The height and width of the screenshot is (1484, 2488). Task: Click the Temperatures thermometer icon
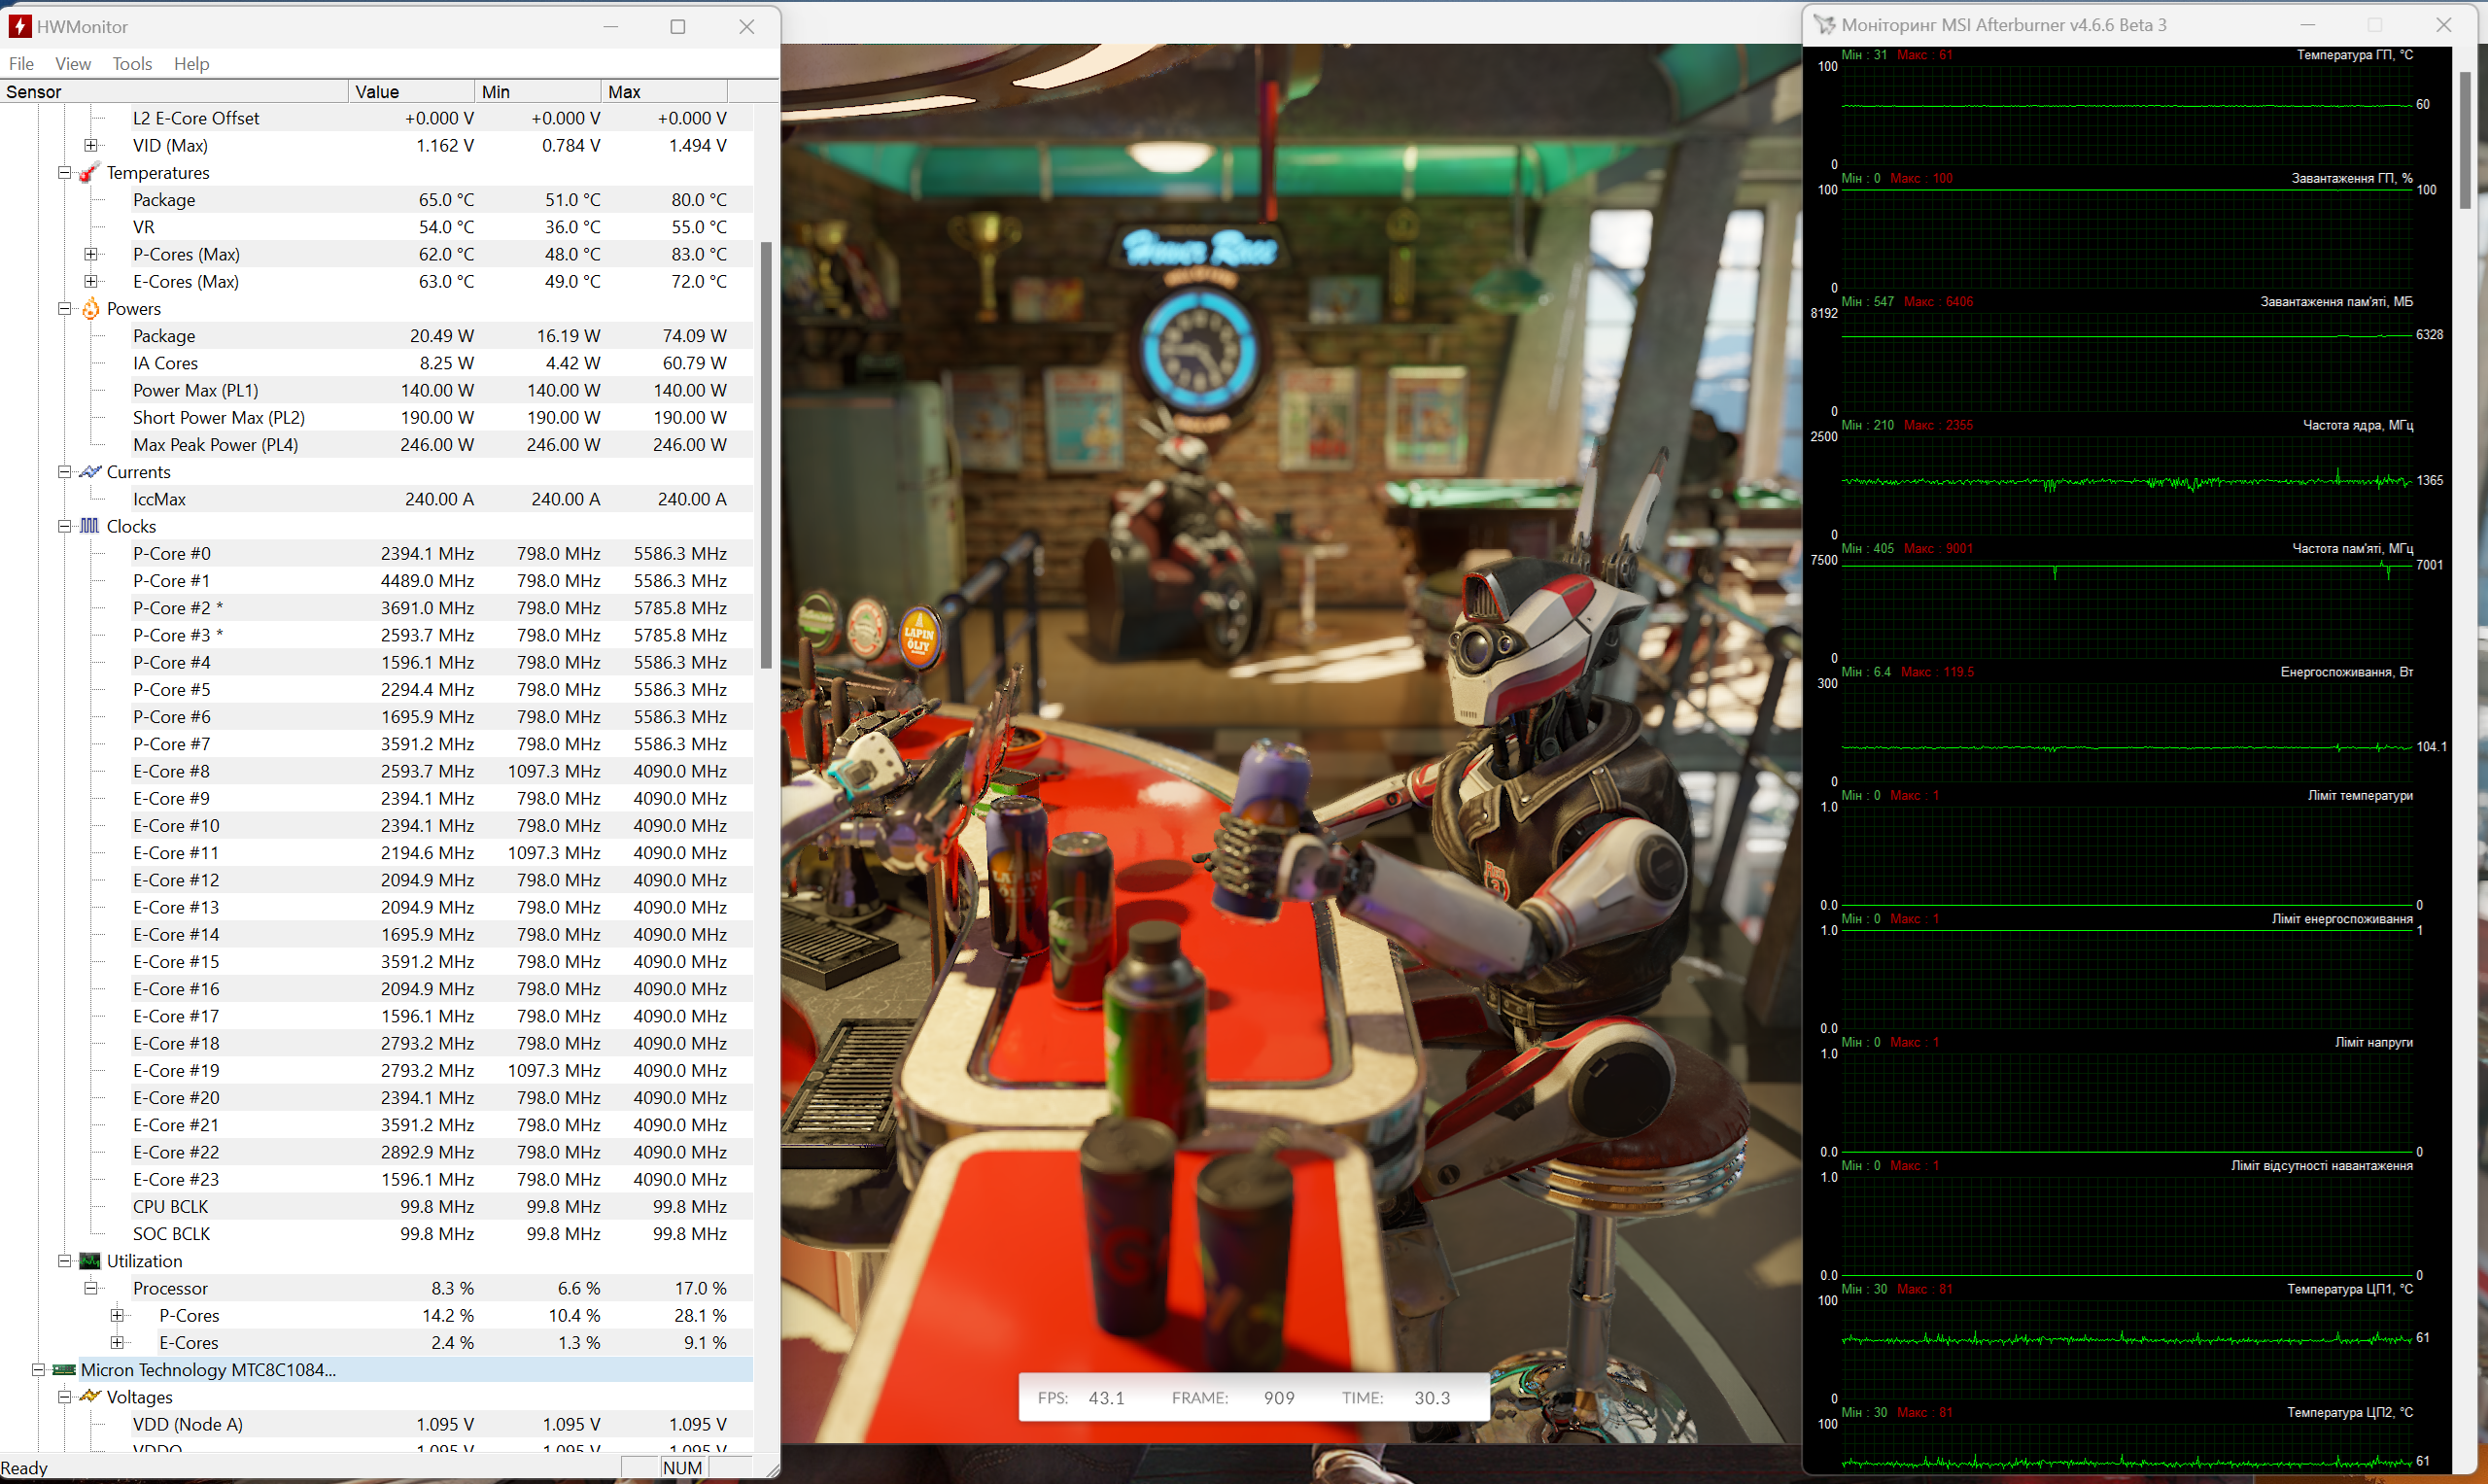pos(90,173)
